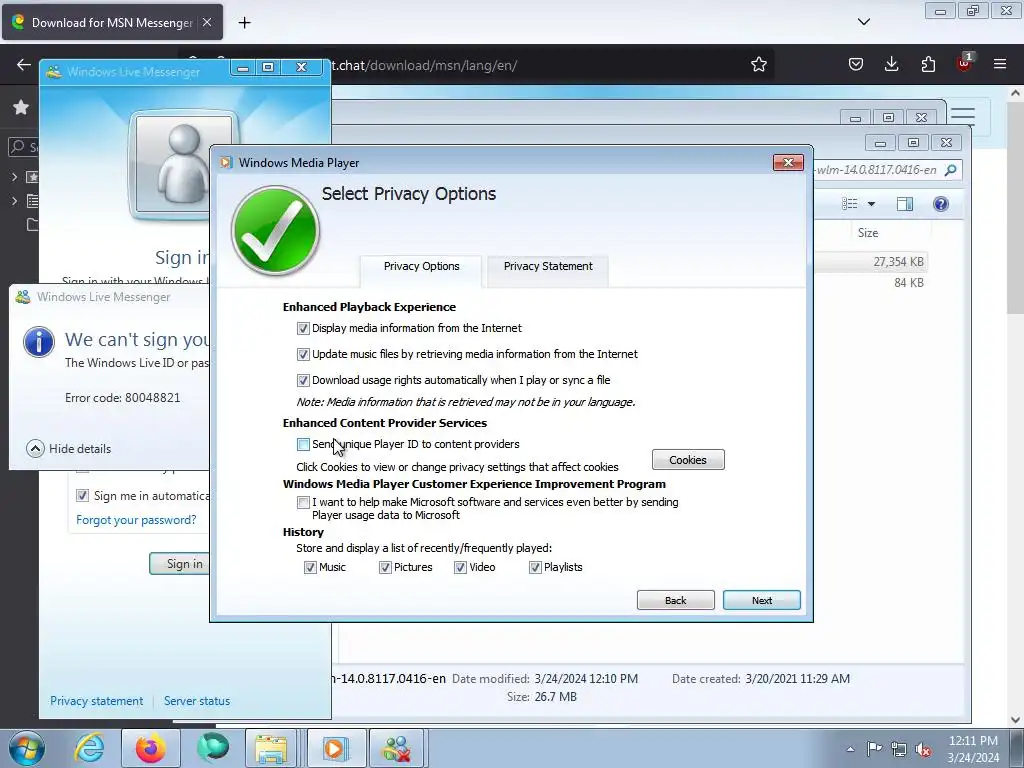Open bookmarks star in browser sidebar
The width and height of the screenshot is (1024, 768).
21,107
